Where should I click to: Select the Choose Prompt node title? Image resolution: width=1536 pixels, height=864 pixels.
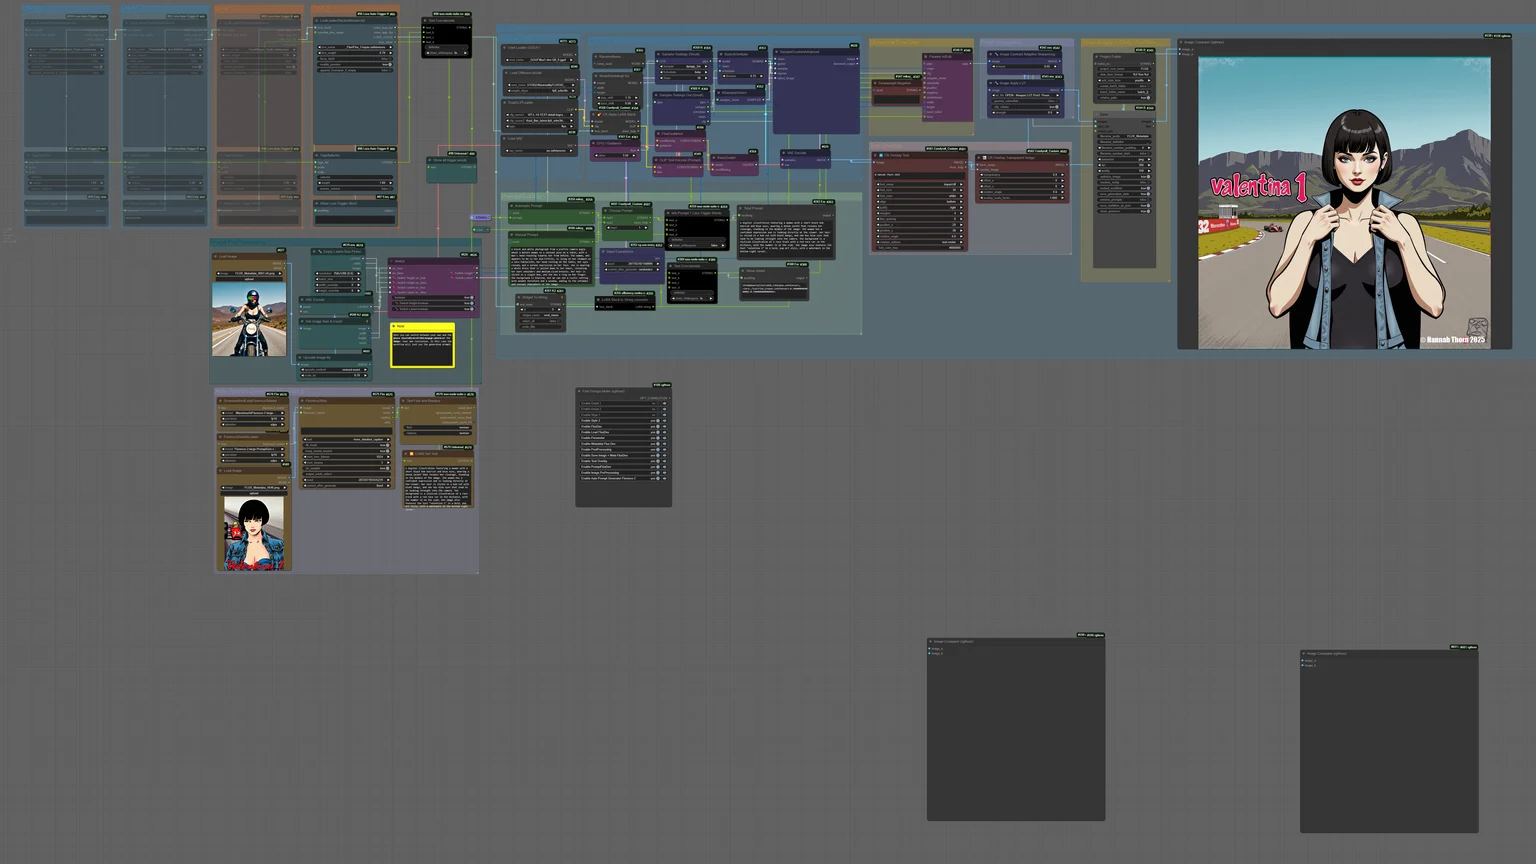pyautogui.click(x=620, y=210)
